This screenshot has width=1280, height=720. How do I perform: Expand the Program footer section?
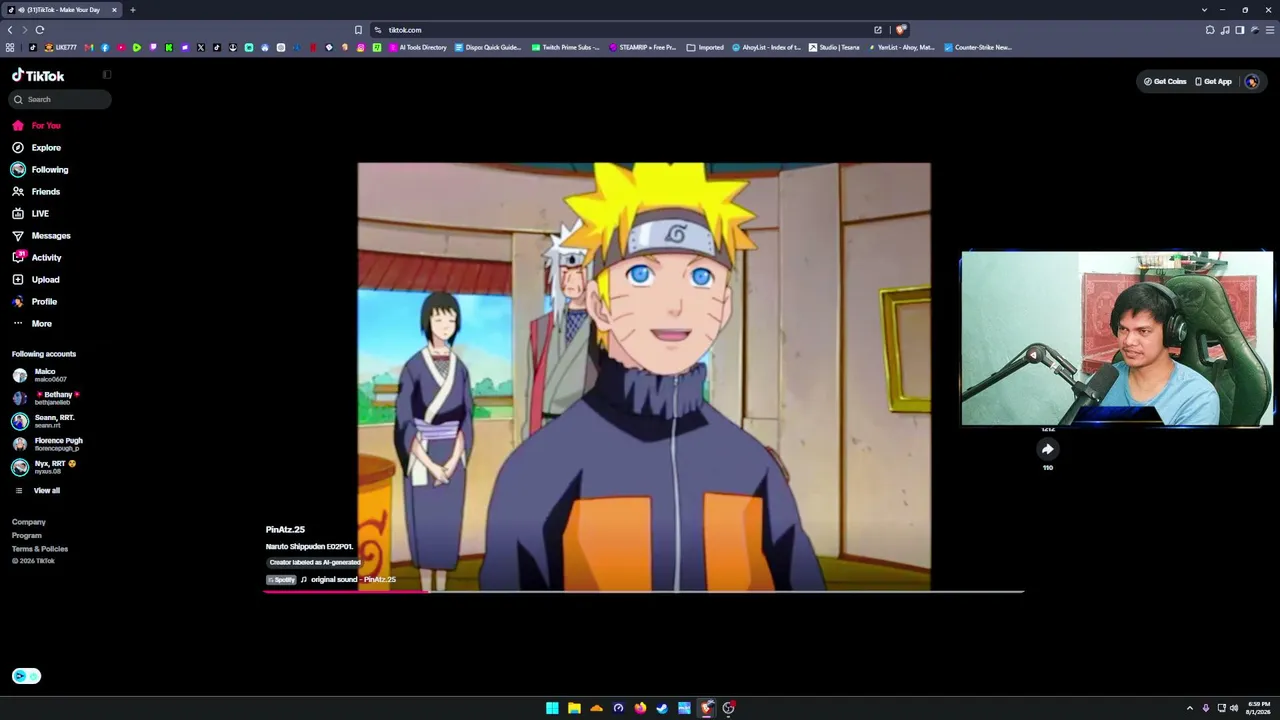click(27, 535)
